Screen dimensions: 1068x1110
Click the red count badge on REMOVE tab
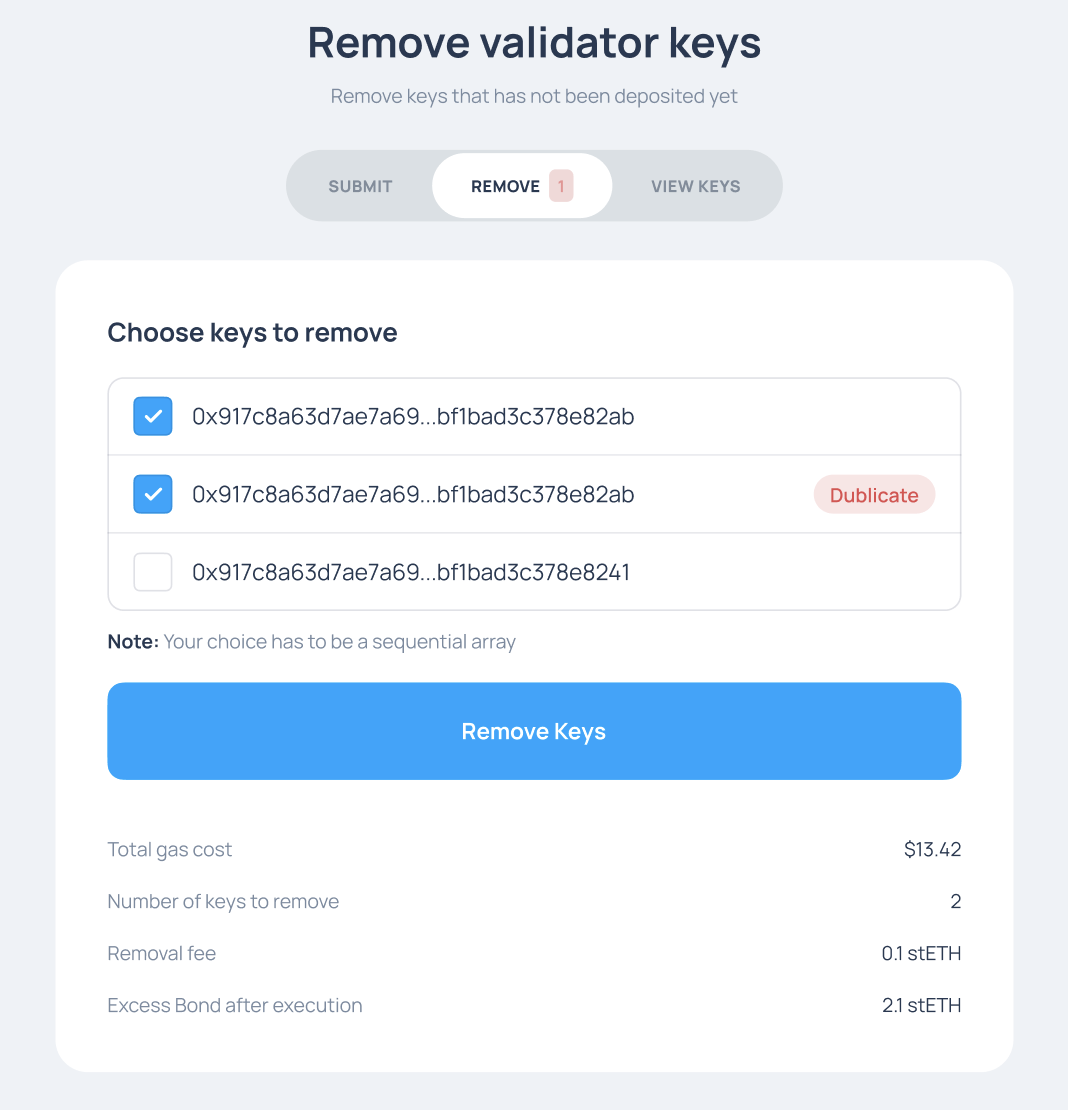561,186
